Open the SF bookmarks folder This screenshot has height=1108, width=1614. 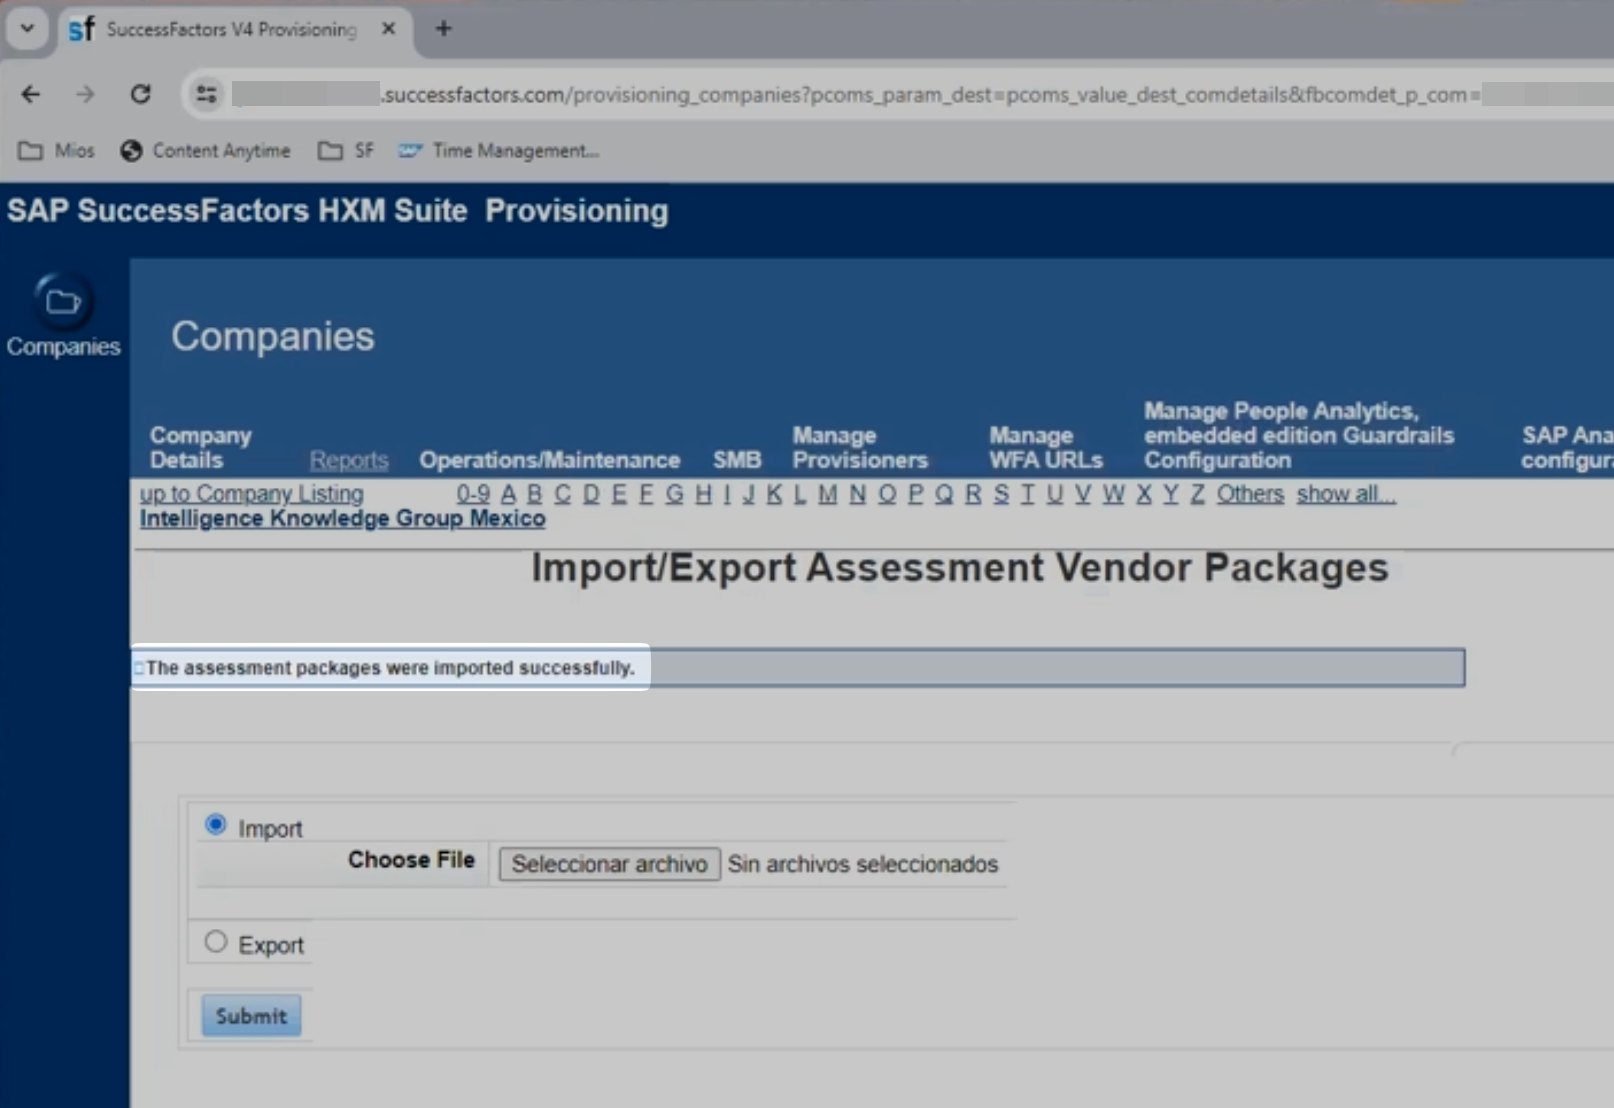click(346, 151)
